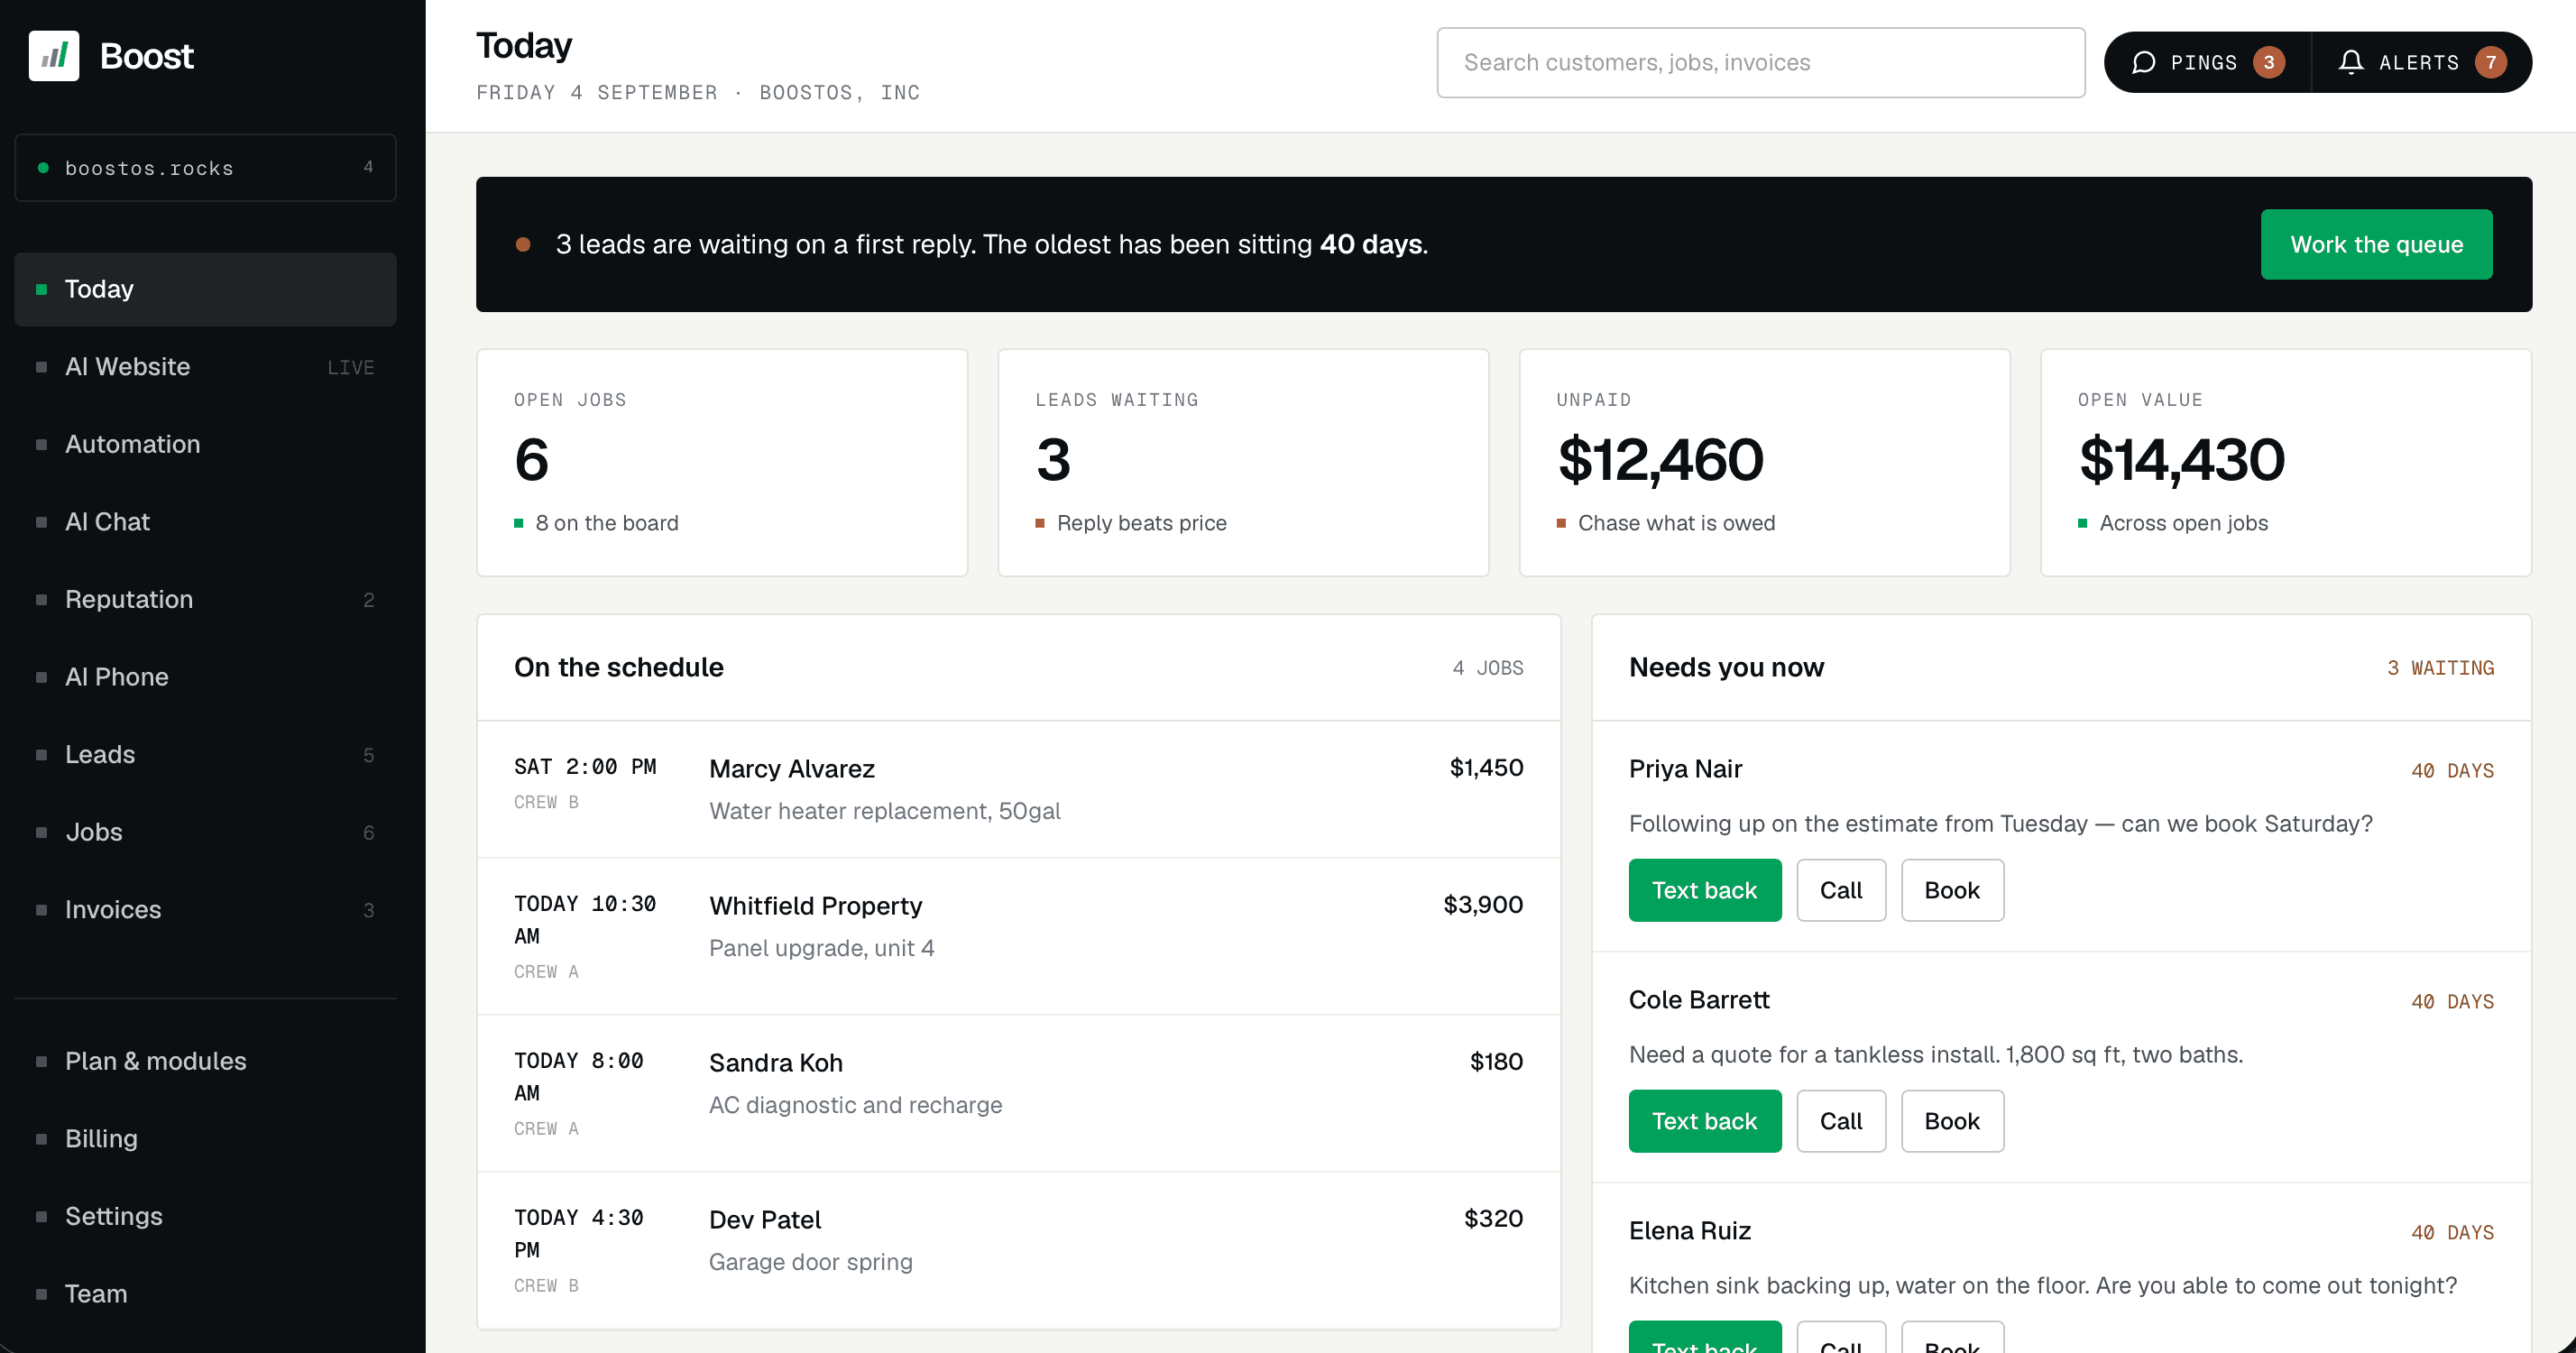The height and width of the screenshot is (1353, 2576).
Task: Open the Open Jobs stat card
Action: click(722, 462)
